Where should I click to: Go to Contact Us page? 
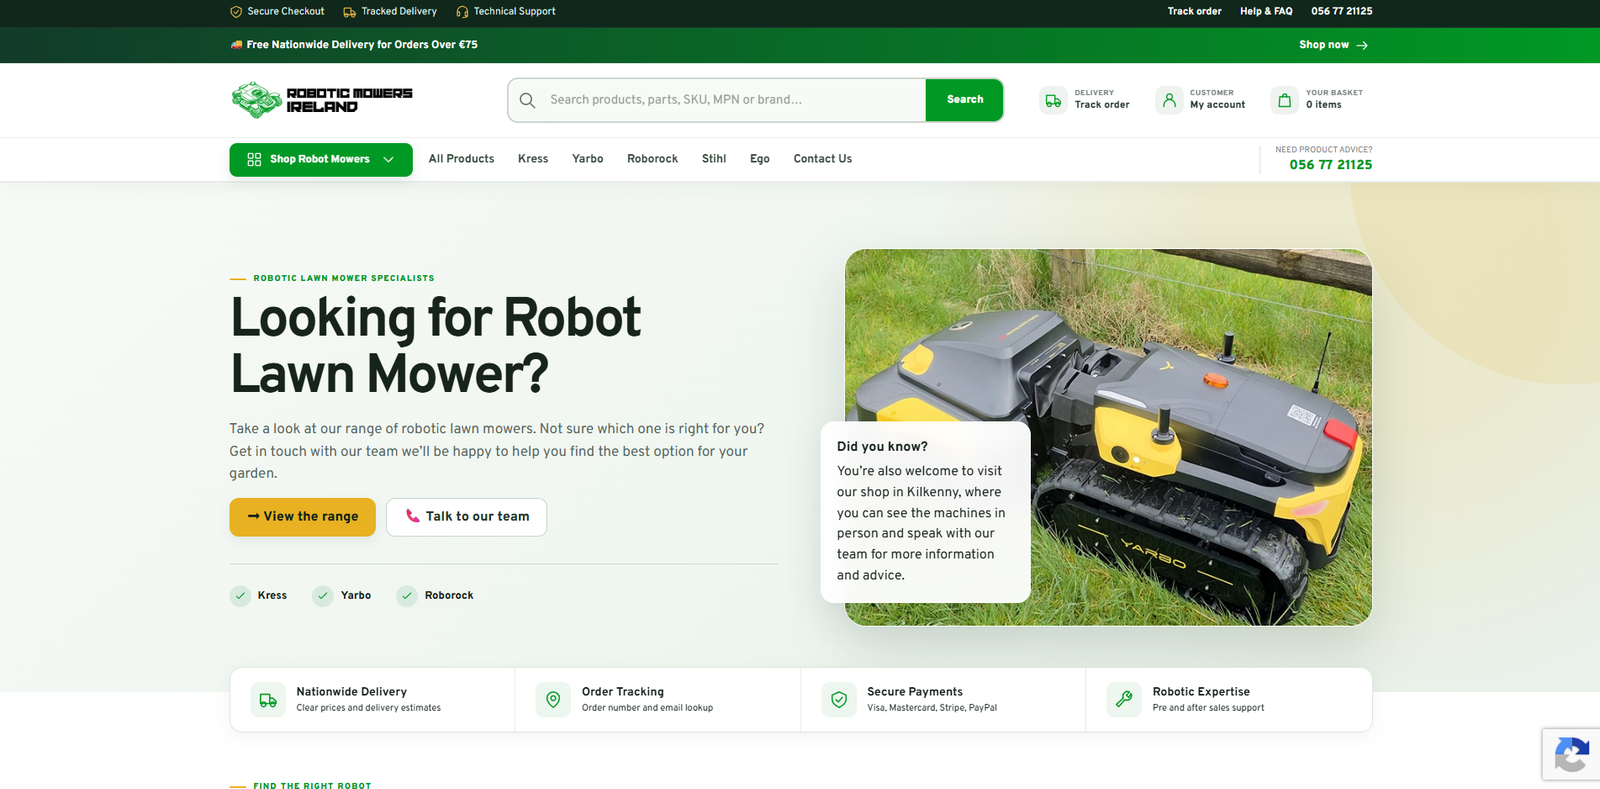click(x=822, y=159)
